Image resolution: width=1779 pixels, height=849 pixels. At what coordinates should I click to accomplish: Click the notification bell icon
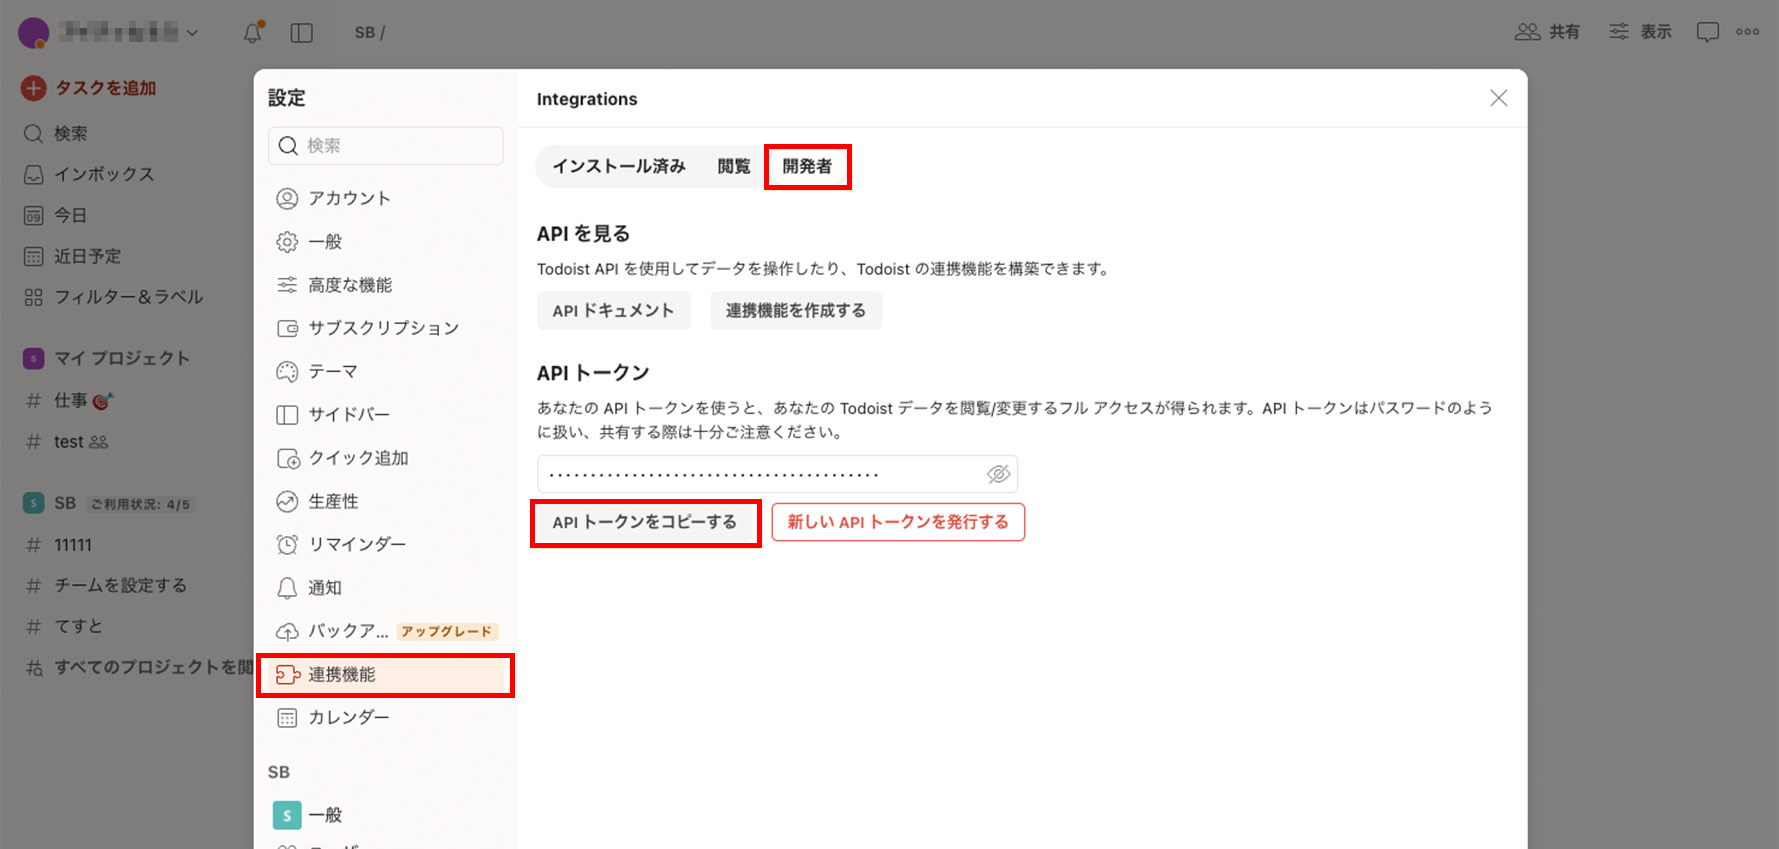tap(253, 33)
